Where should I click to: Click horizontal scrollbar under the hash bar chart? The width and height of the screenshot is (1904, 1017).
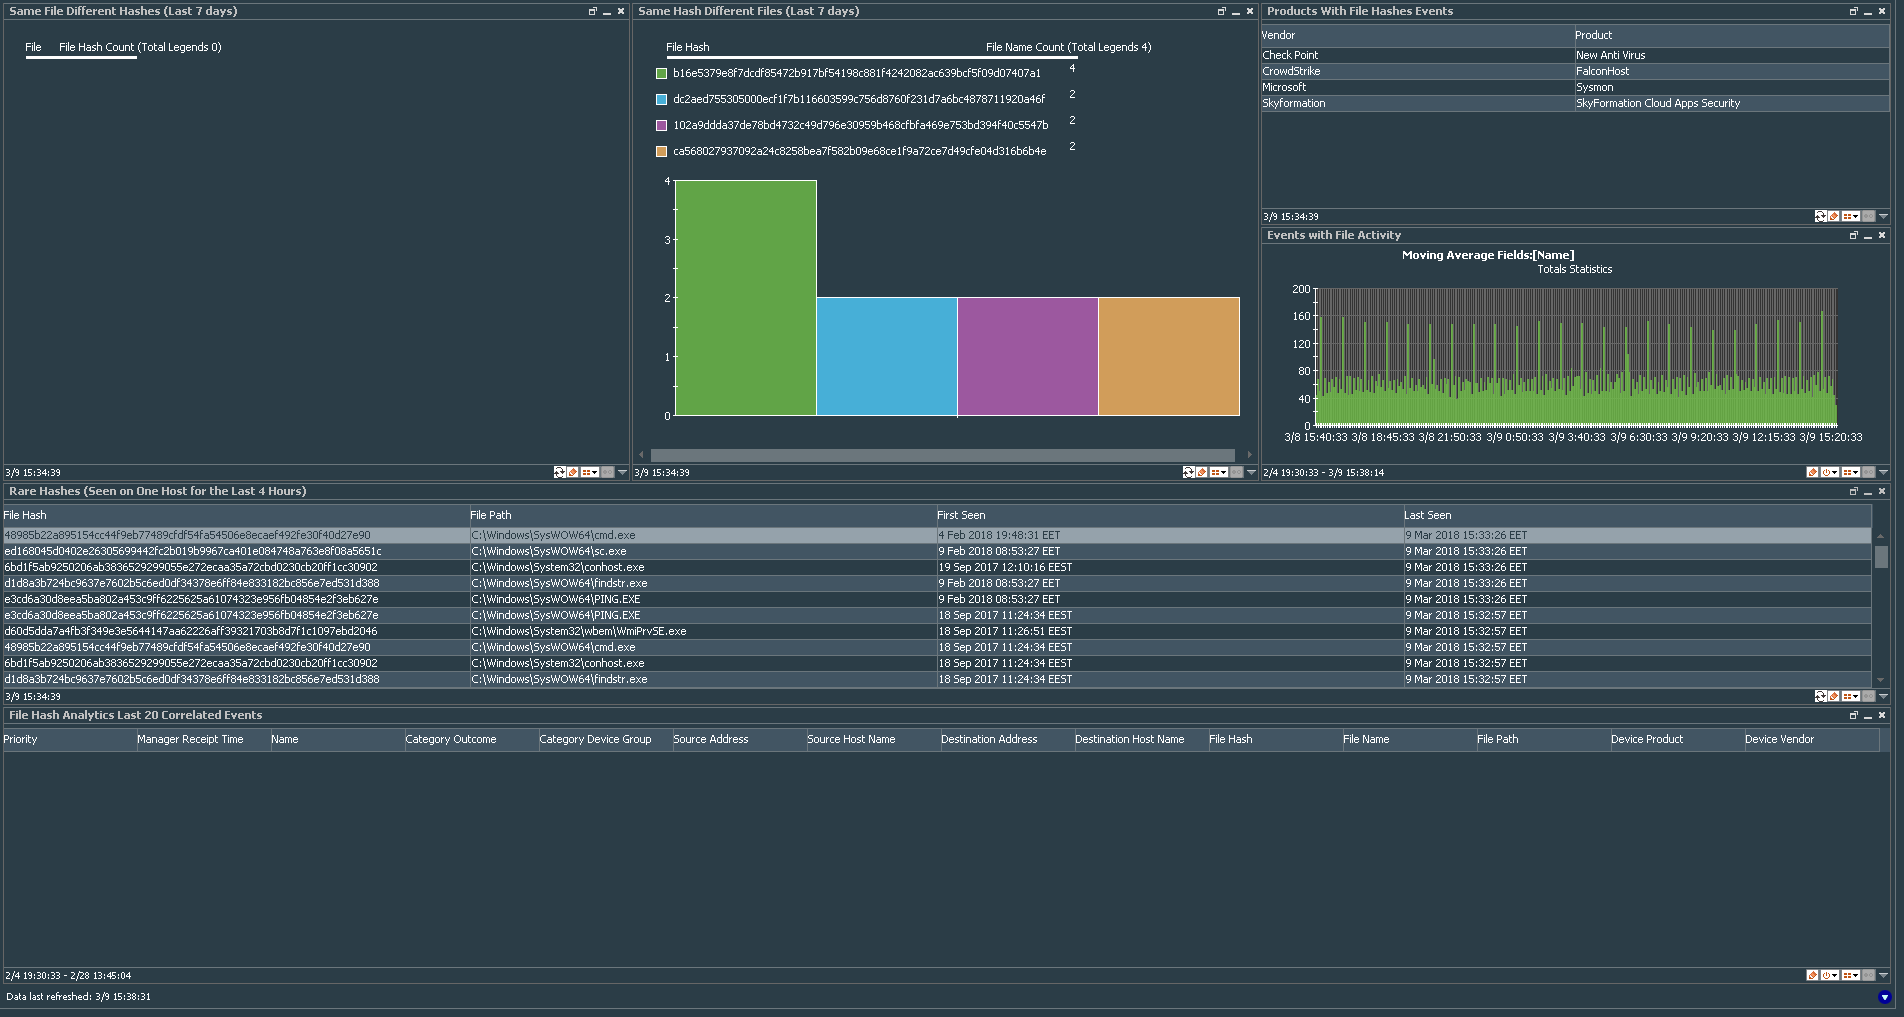pos(942,455)
